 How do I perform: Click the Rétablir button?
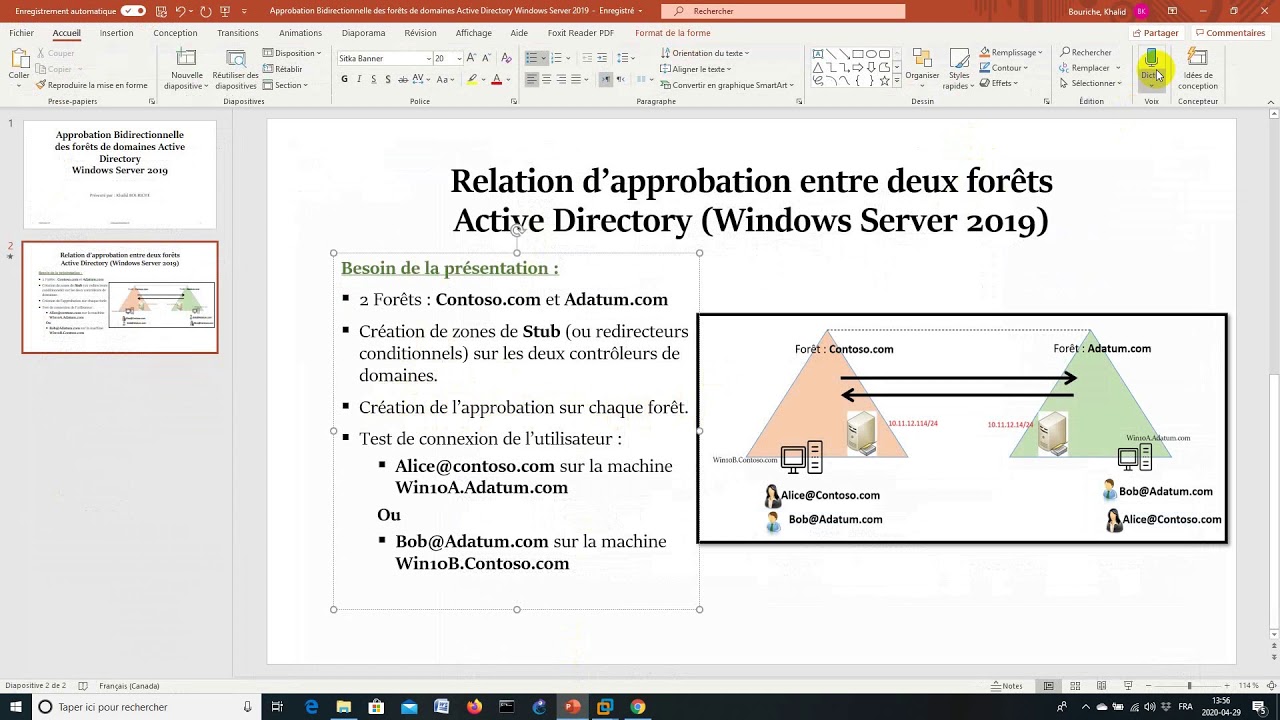pos(284,69)
